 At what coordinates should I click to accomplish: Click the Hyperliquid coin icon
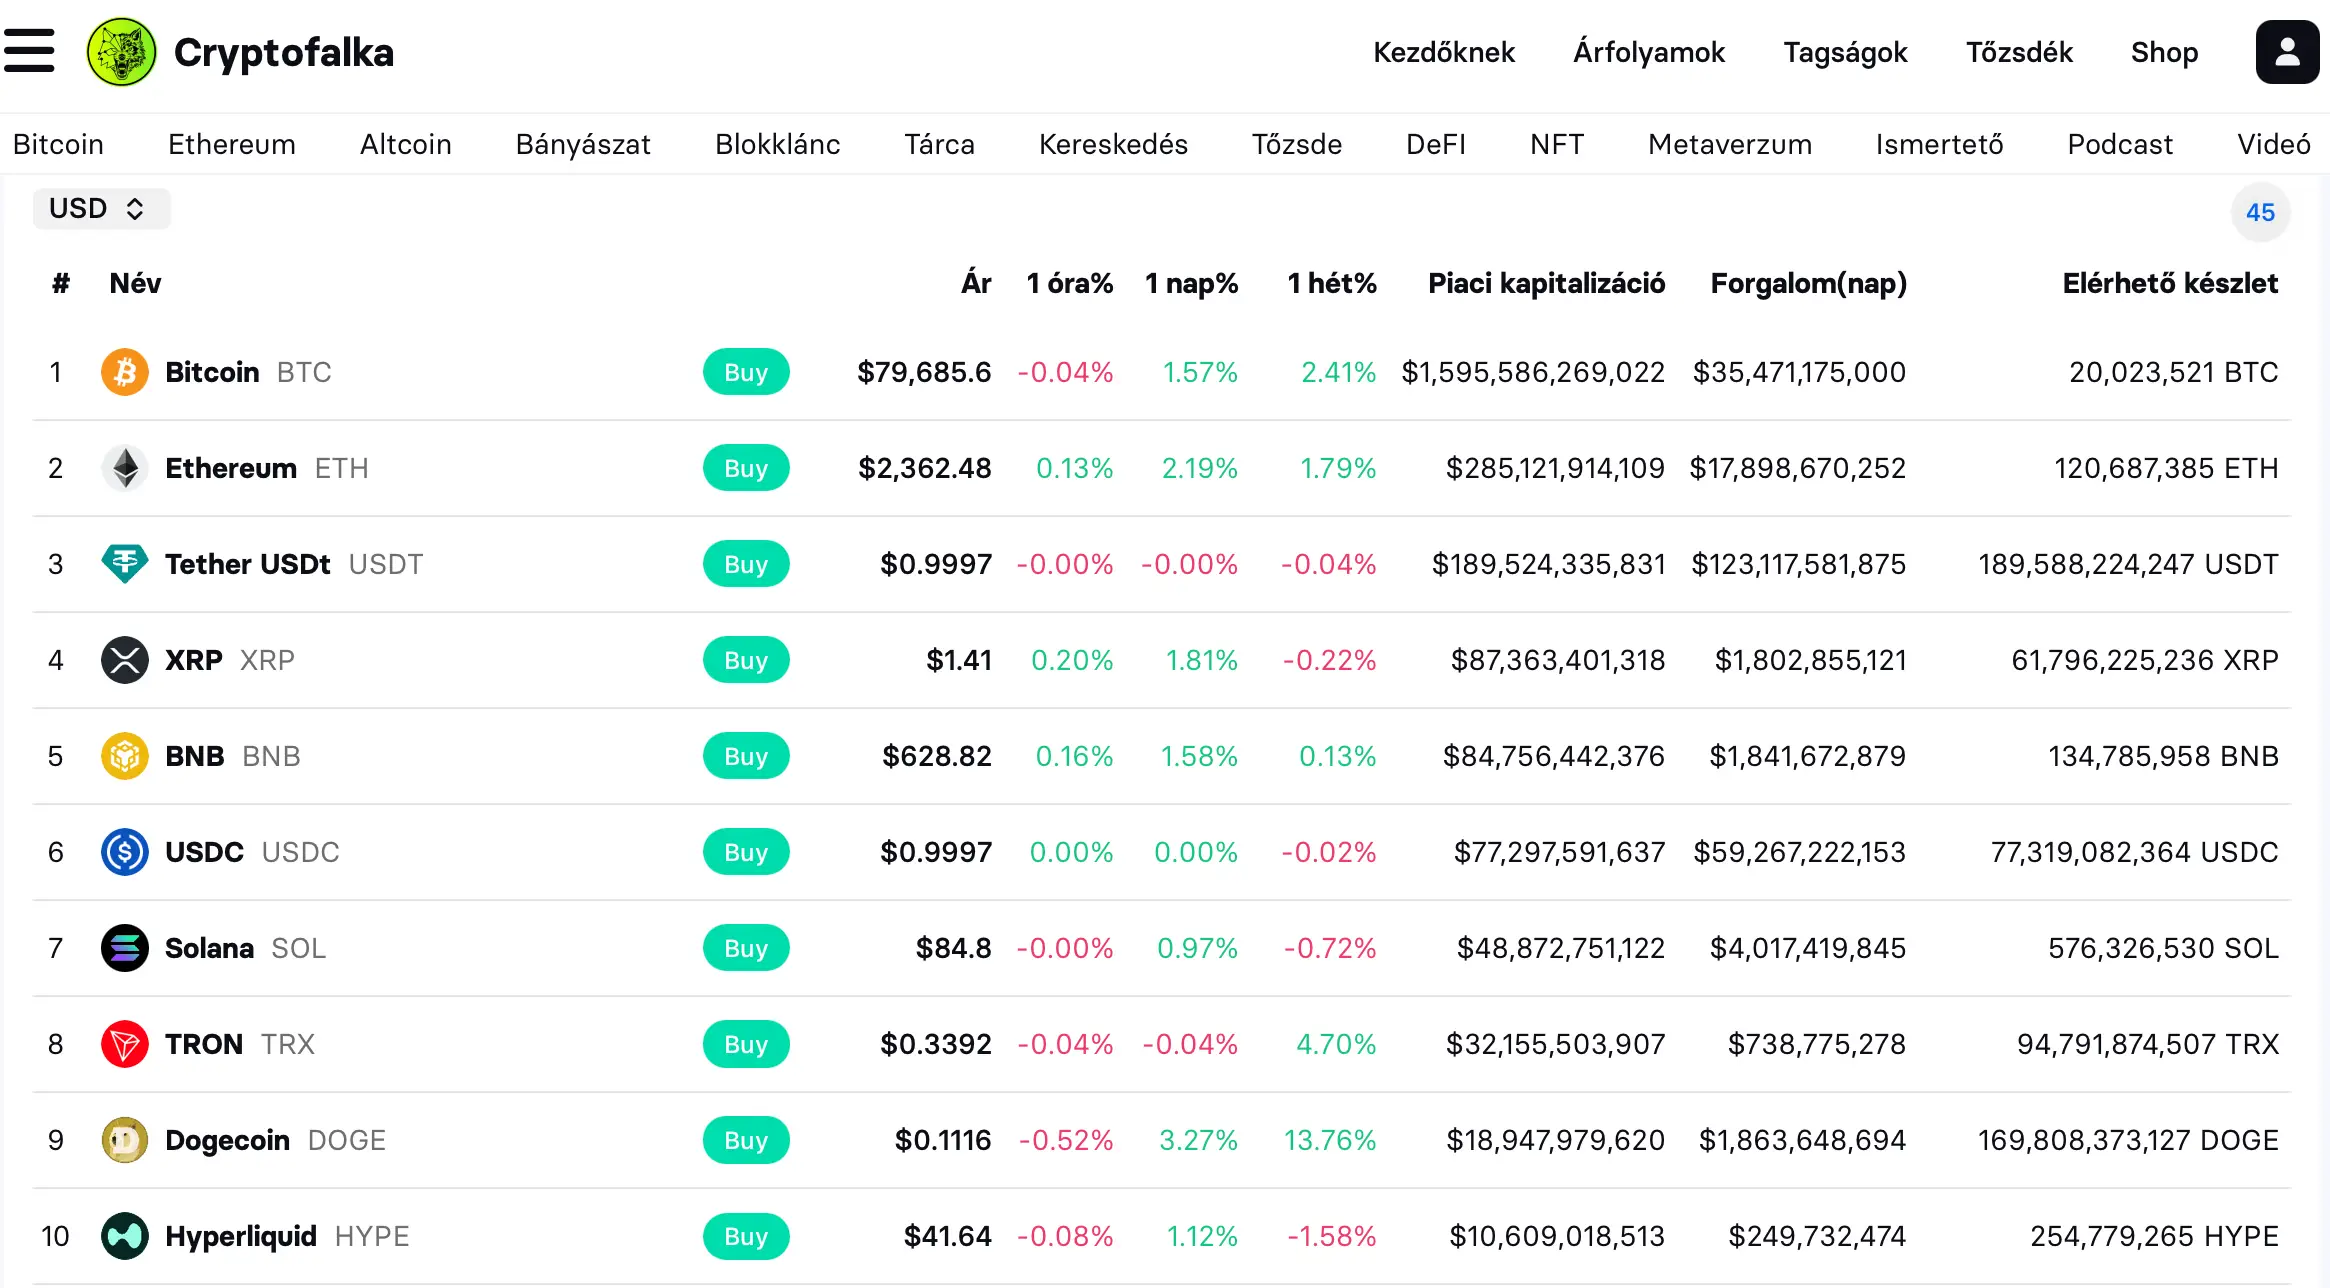click(x=125, y=1236)
